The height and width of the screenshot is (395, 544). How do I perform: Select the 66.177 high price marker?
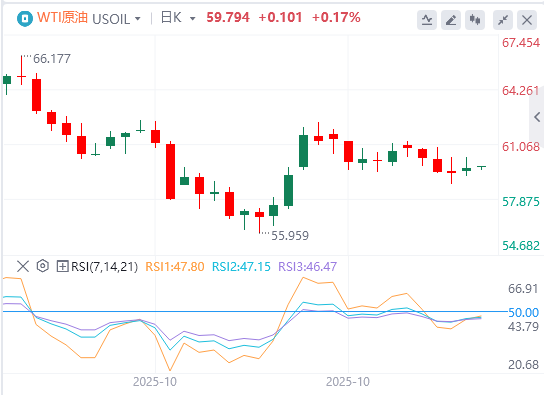click(52, 59)
